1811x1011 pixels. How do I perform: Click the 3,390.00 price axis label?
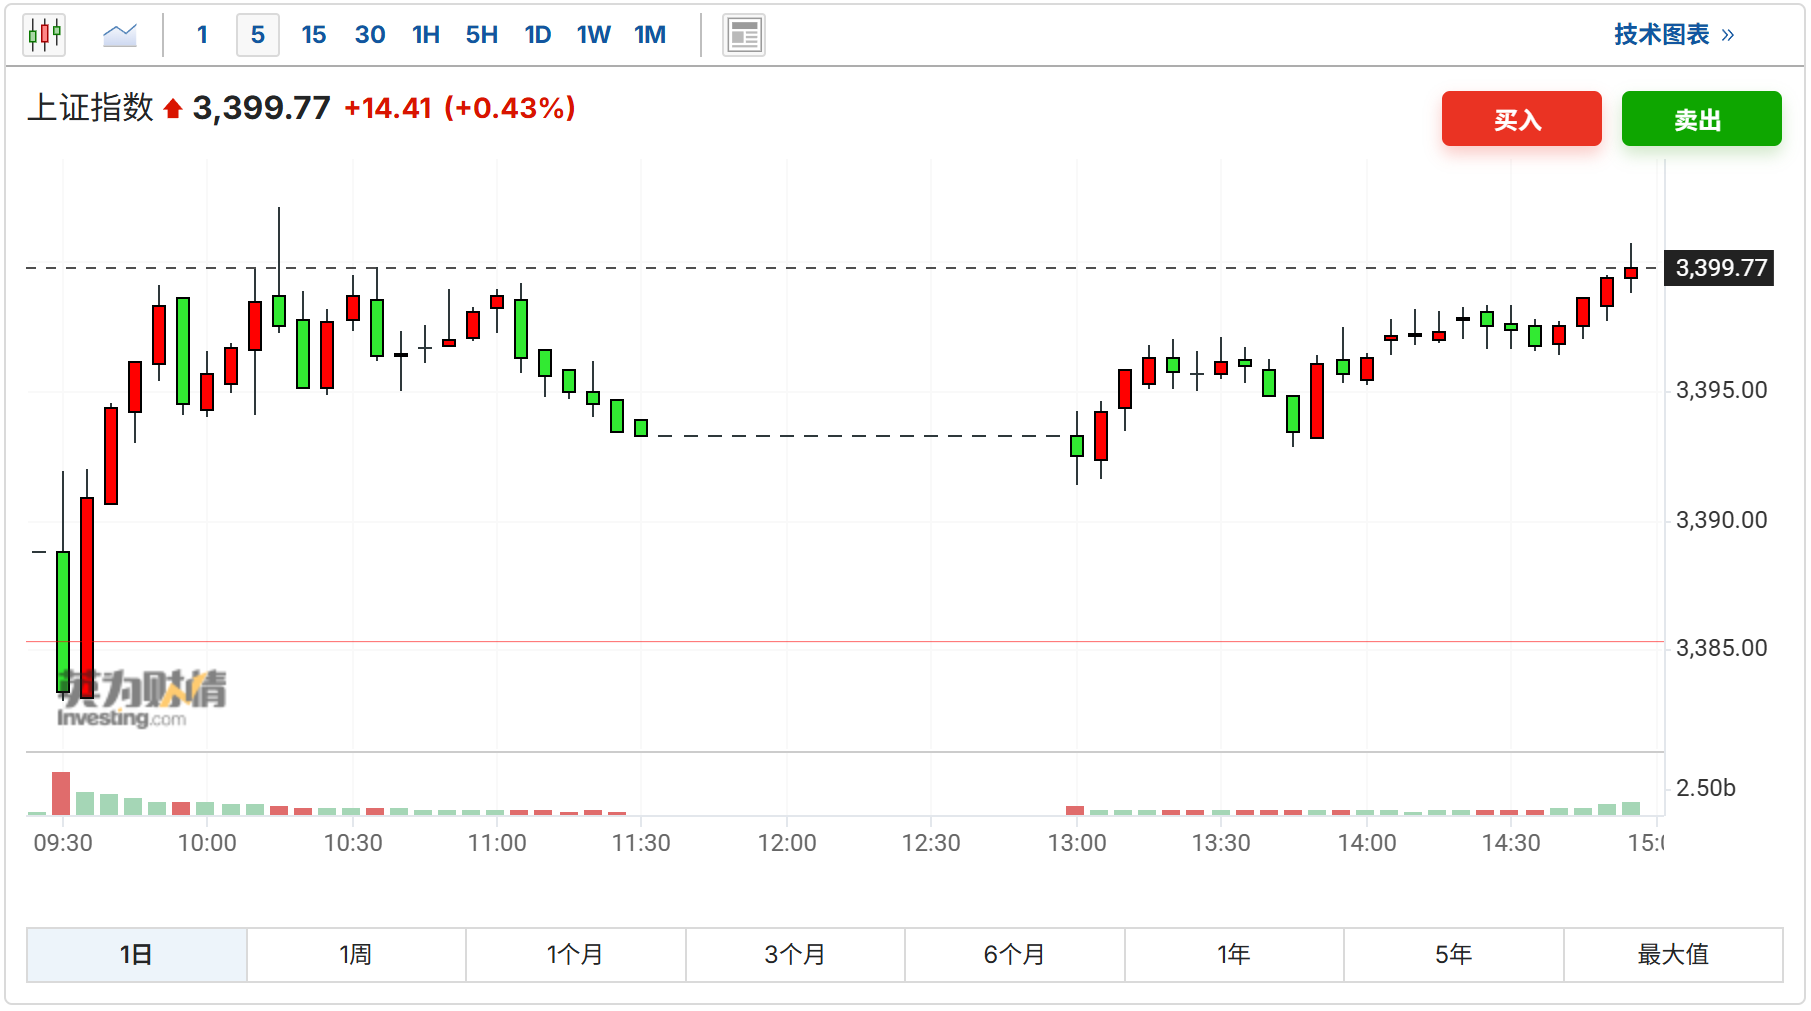pyautogui.click(x=1721, y=520)
